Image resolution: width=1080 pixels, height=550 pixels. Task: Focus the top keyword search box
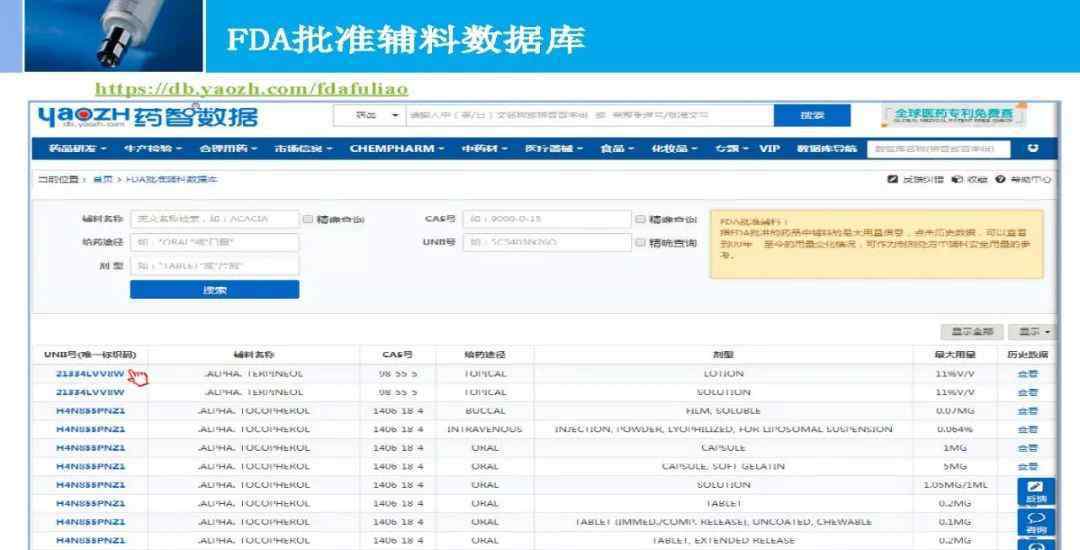click(x=589, y=115)
